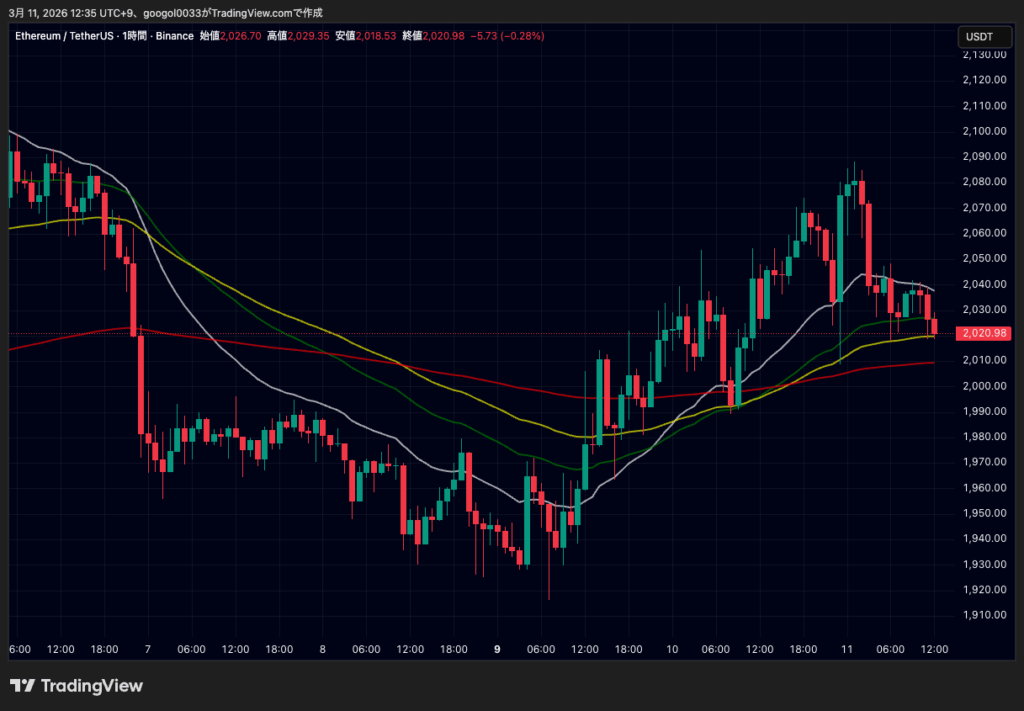The width and height of the screenshot is (1024, 711).
Task: Click the TradingView logo icon
Action: pyautogui.click(x=23, y=686)
